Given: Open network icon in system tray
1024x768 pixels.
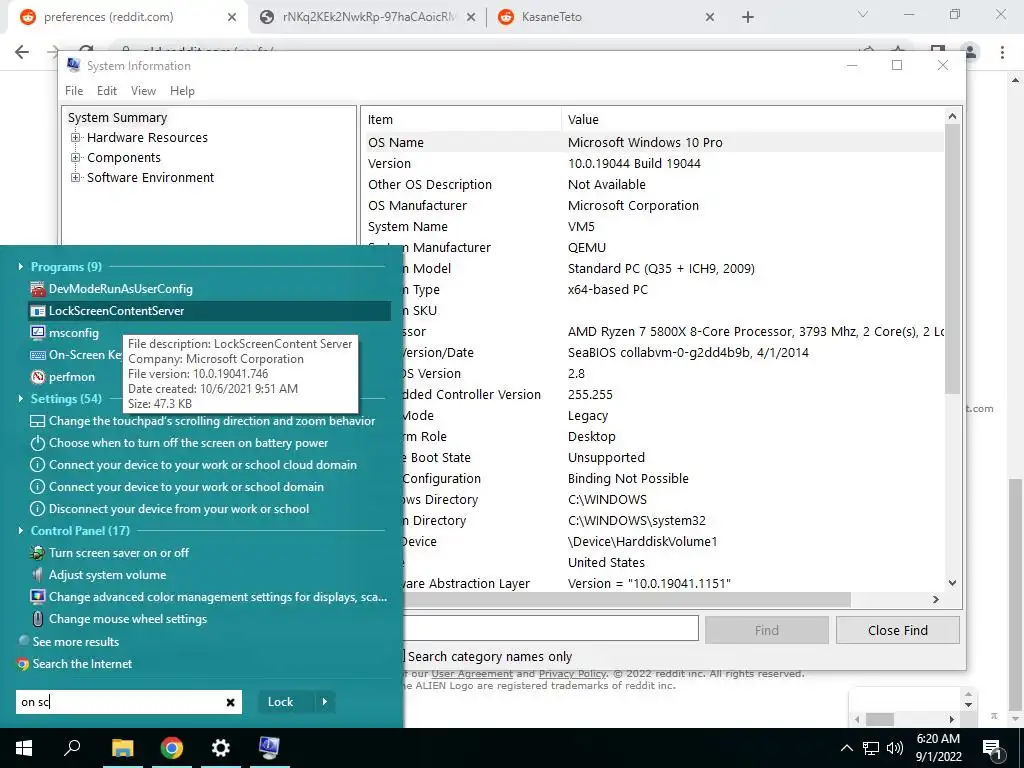Looking at the screenshot, I should [871, 748].
